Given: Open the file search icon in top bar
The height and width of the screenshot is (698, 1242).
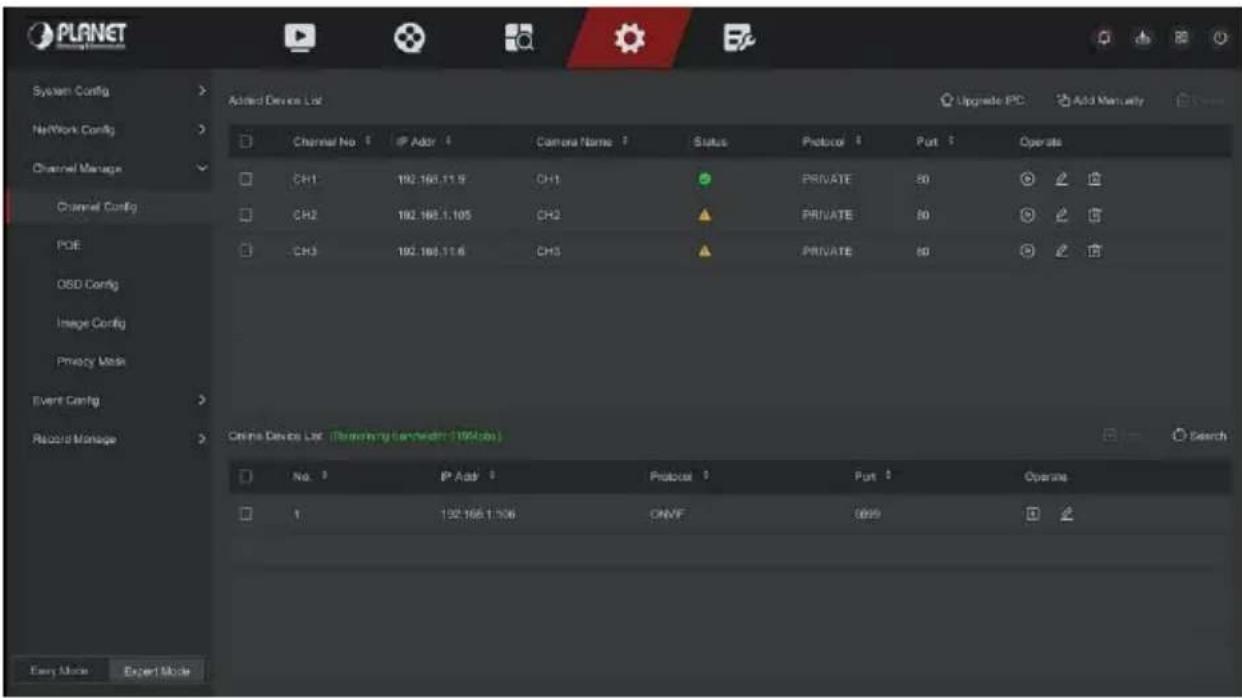Looking at the screenshot, I should pos(518,36).
